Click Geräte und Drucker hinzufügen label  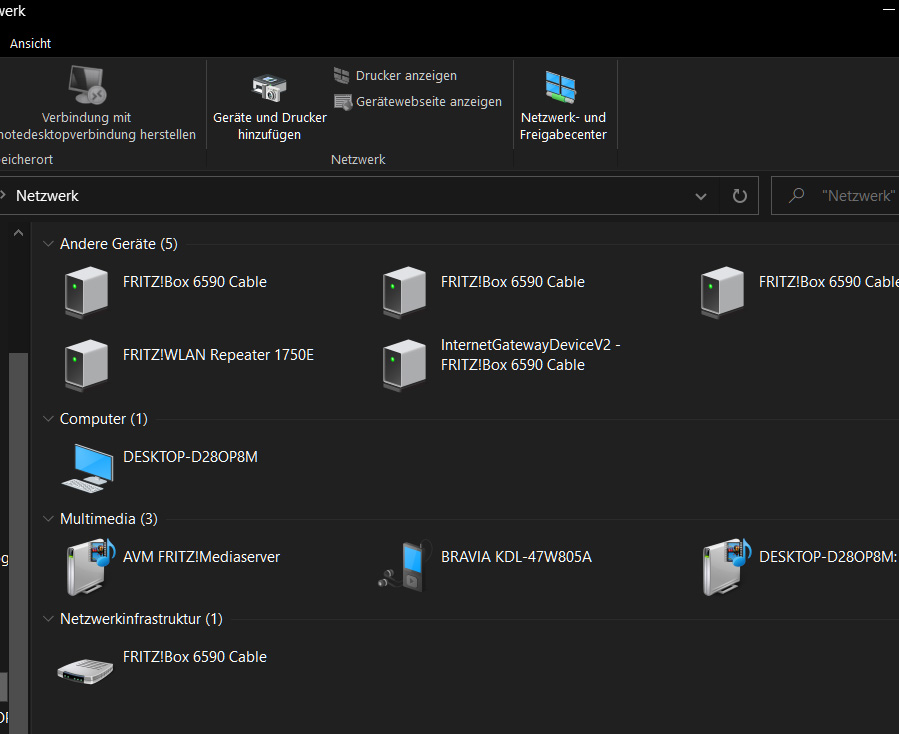pyautogui.click(x=269, y=126)
